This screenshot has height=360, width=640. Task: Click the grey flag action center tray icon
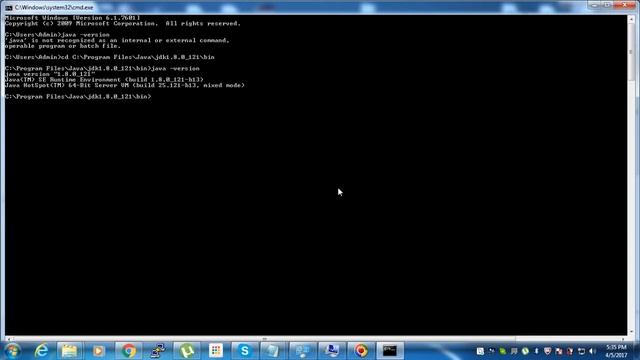click(514, 351)
